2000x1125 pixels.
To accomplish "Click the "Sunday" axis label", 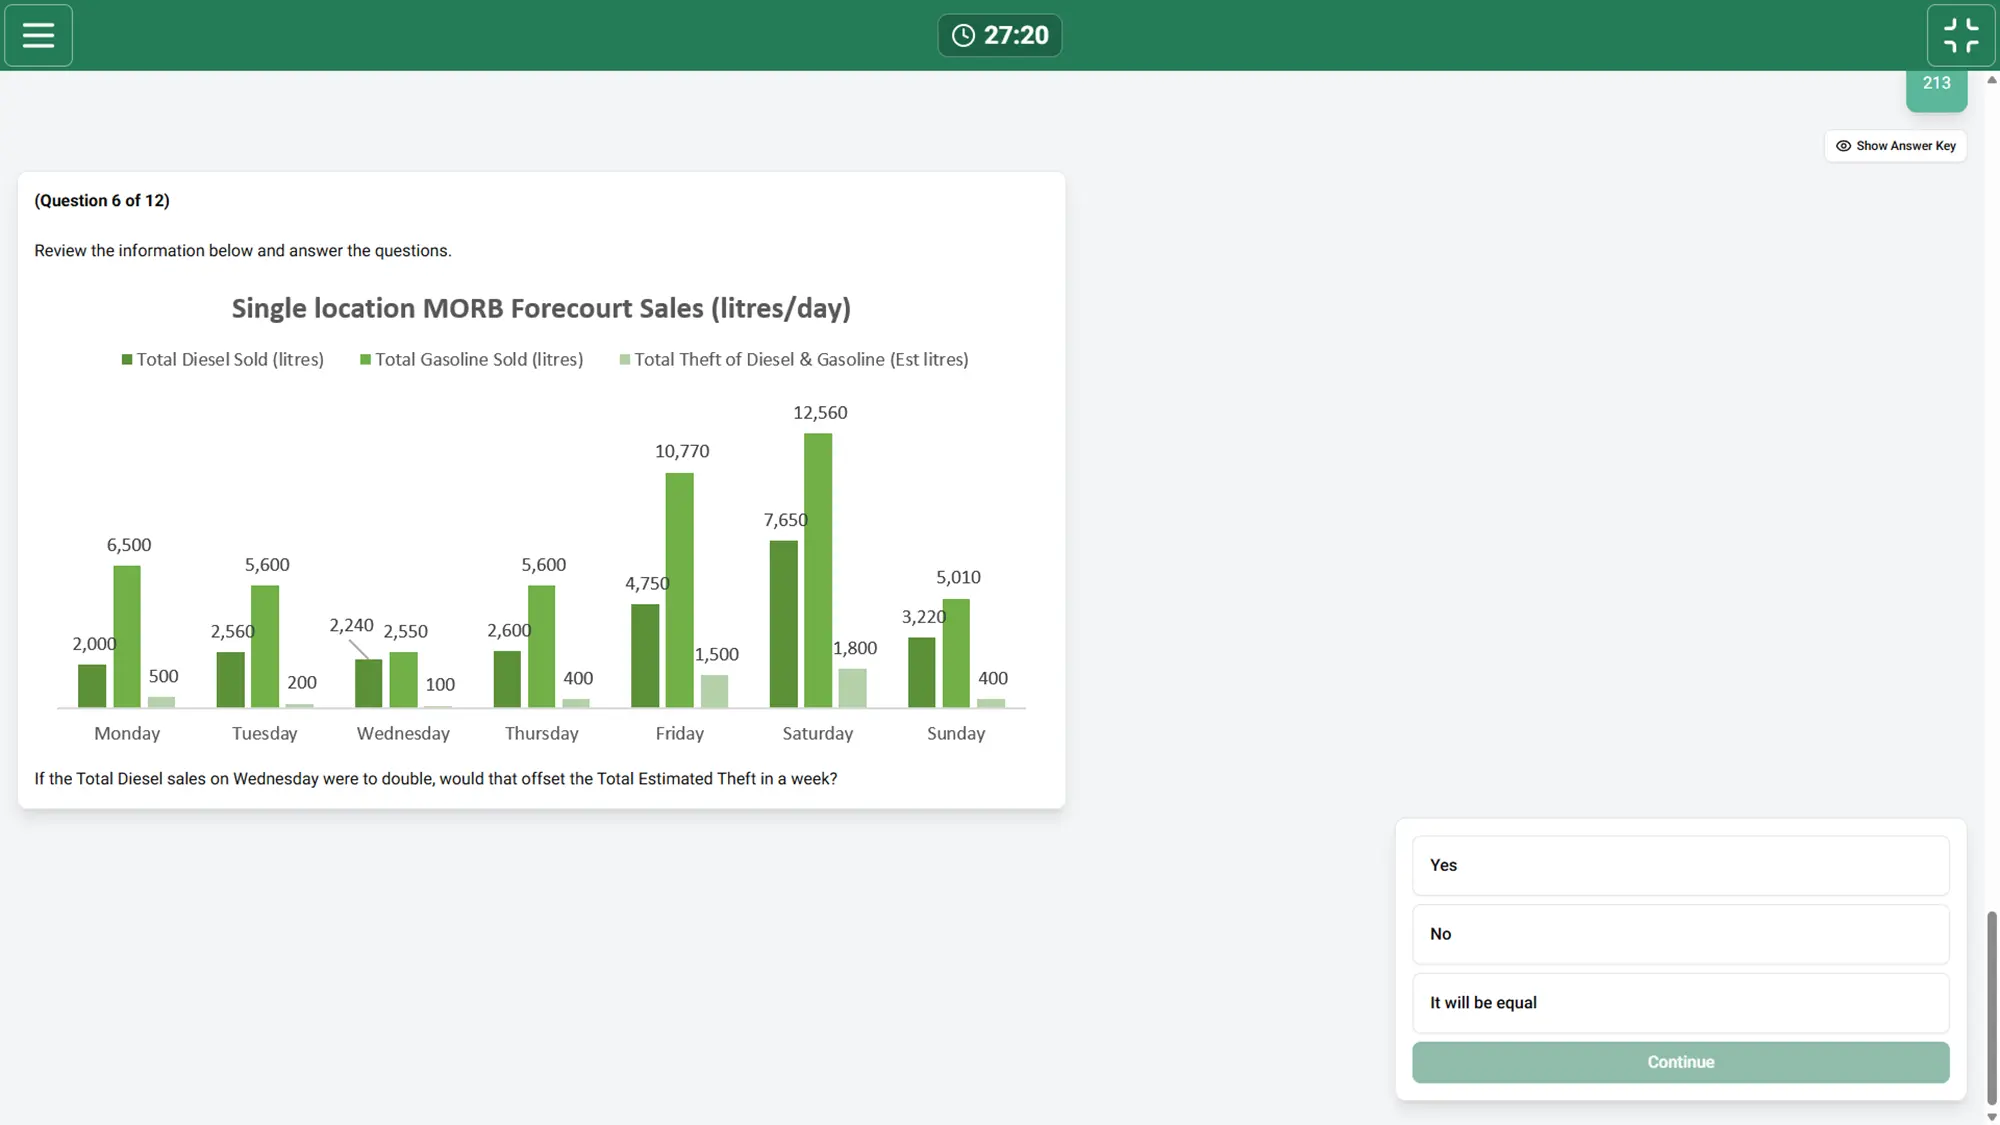I will (956, 734).
